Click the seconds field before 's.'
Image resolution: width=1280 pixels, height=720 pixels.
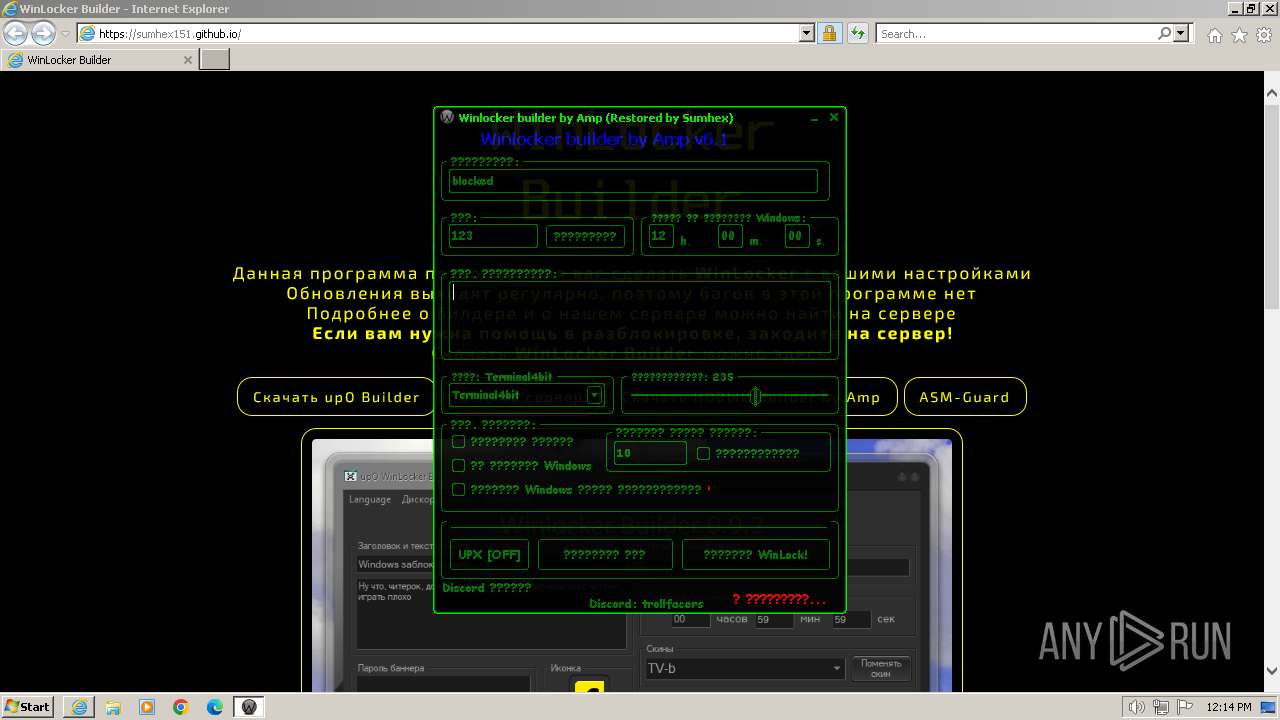(796, 236)
